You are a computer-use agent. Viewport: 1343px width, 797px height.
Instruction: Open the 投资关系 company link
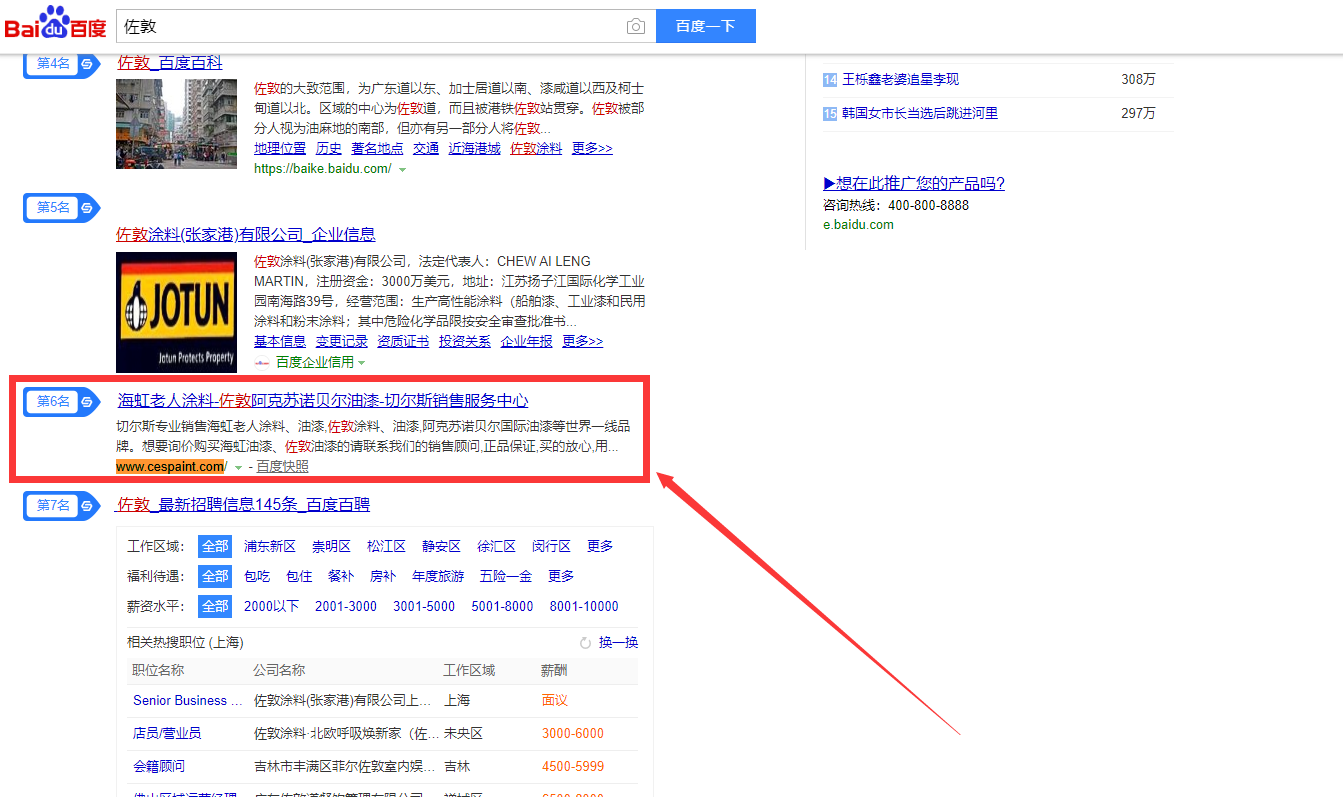pos(465,341)
